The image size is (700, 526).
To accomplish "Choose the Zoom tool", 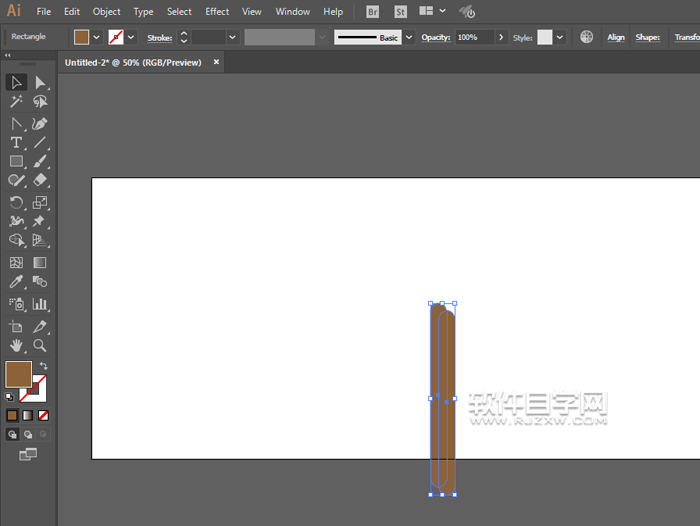I will pyautogui.click(x=40, y=346).
